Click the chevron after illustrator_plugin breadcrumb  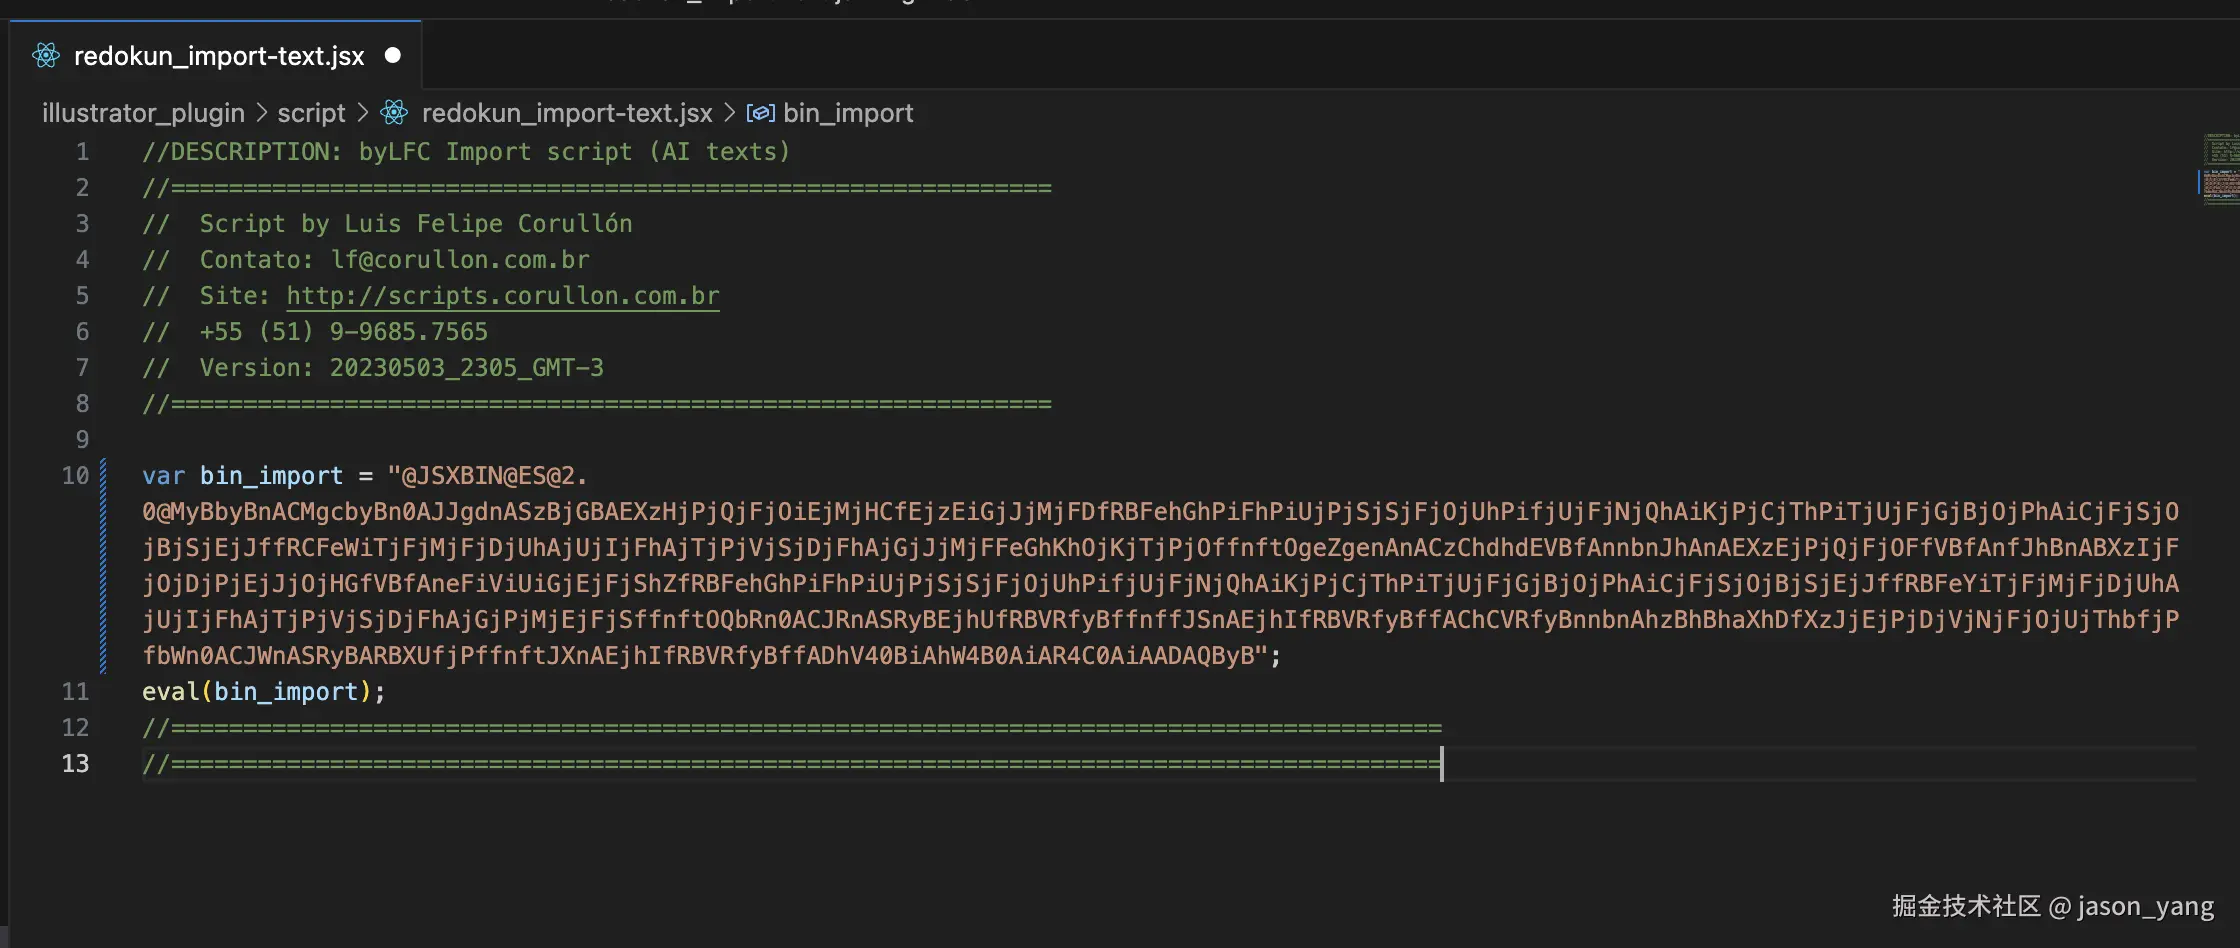pos(262,113)
